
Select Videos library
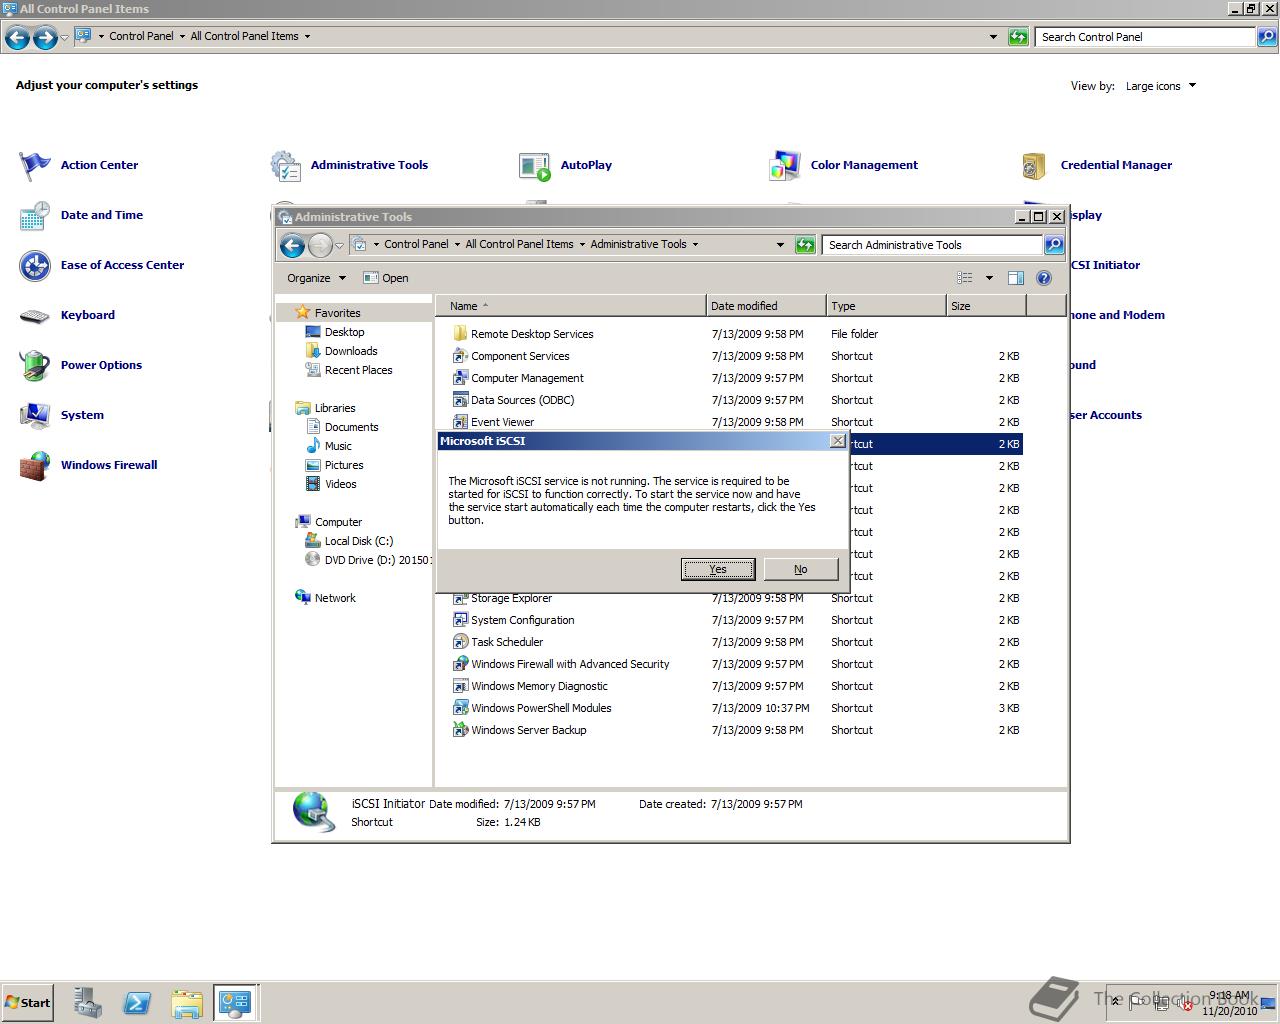pyautogui.click(x=340, y=484)
